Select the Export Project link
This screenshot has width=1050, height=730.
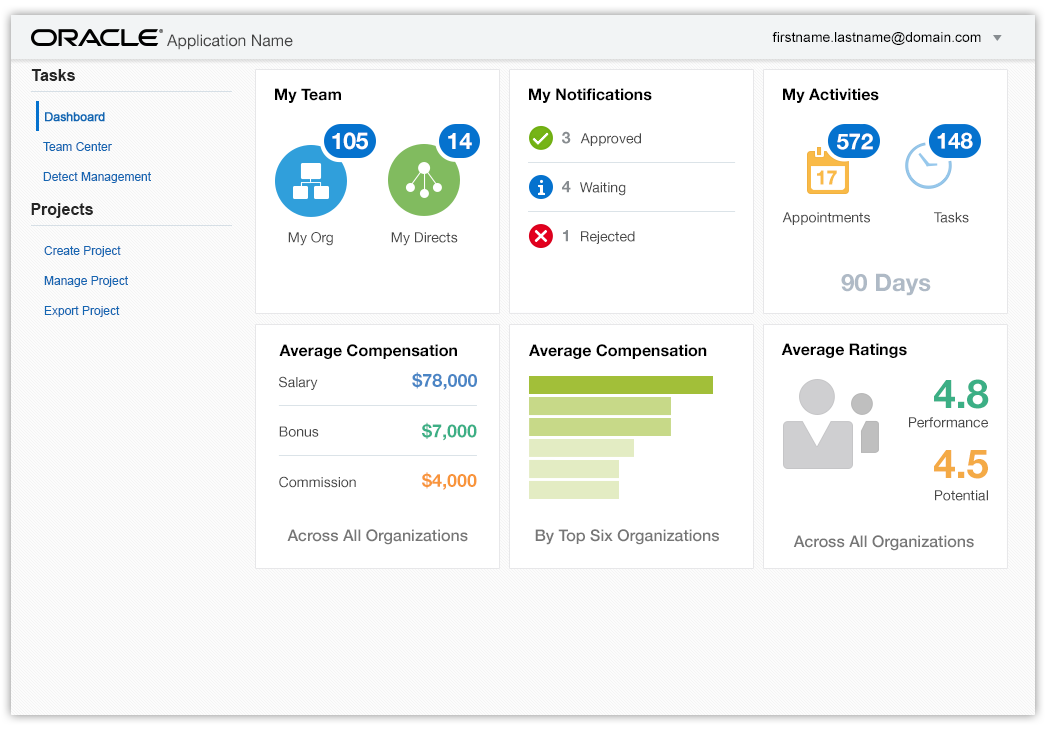pos(82,311)
